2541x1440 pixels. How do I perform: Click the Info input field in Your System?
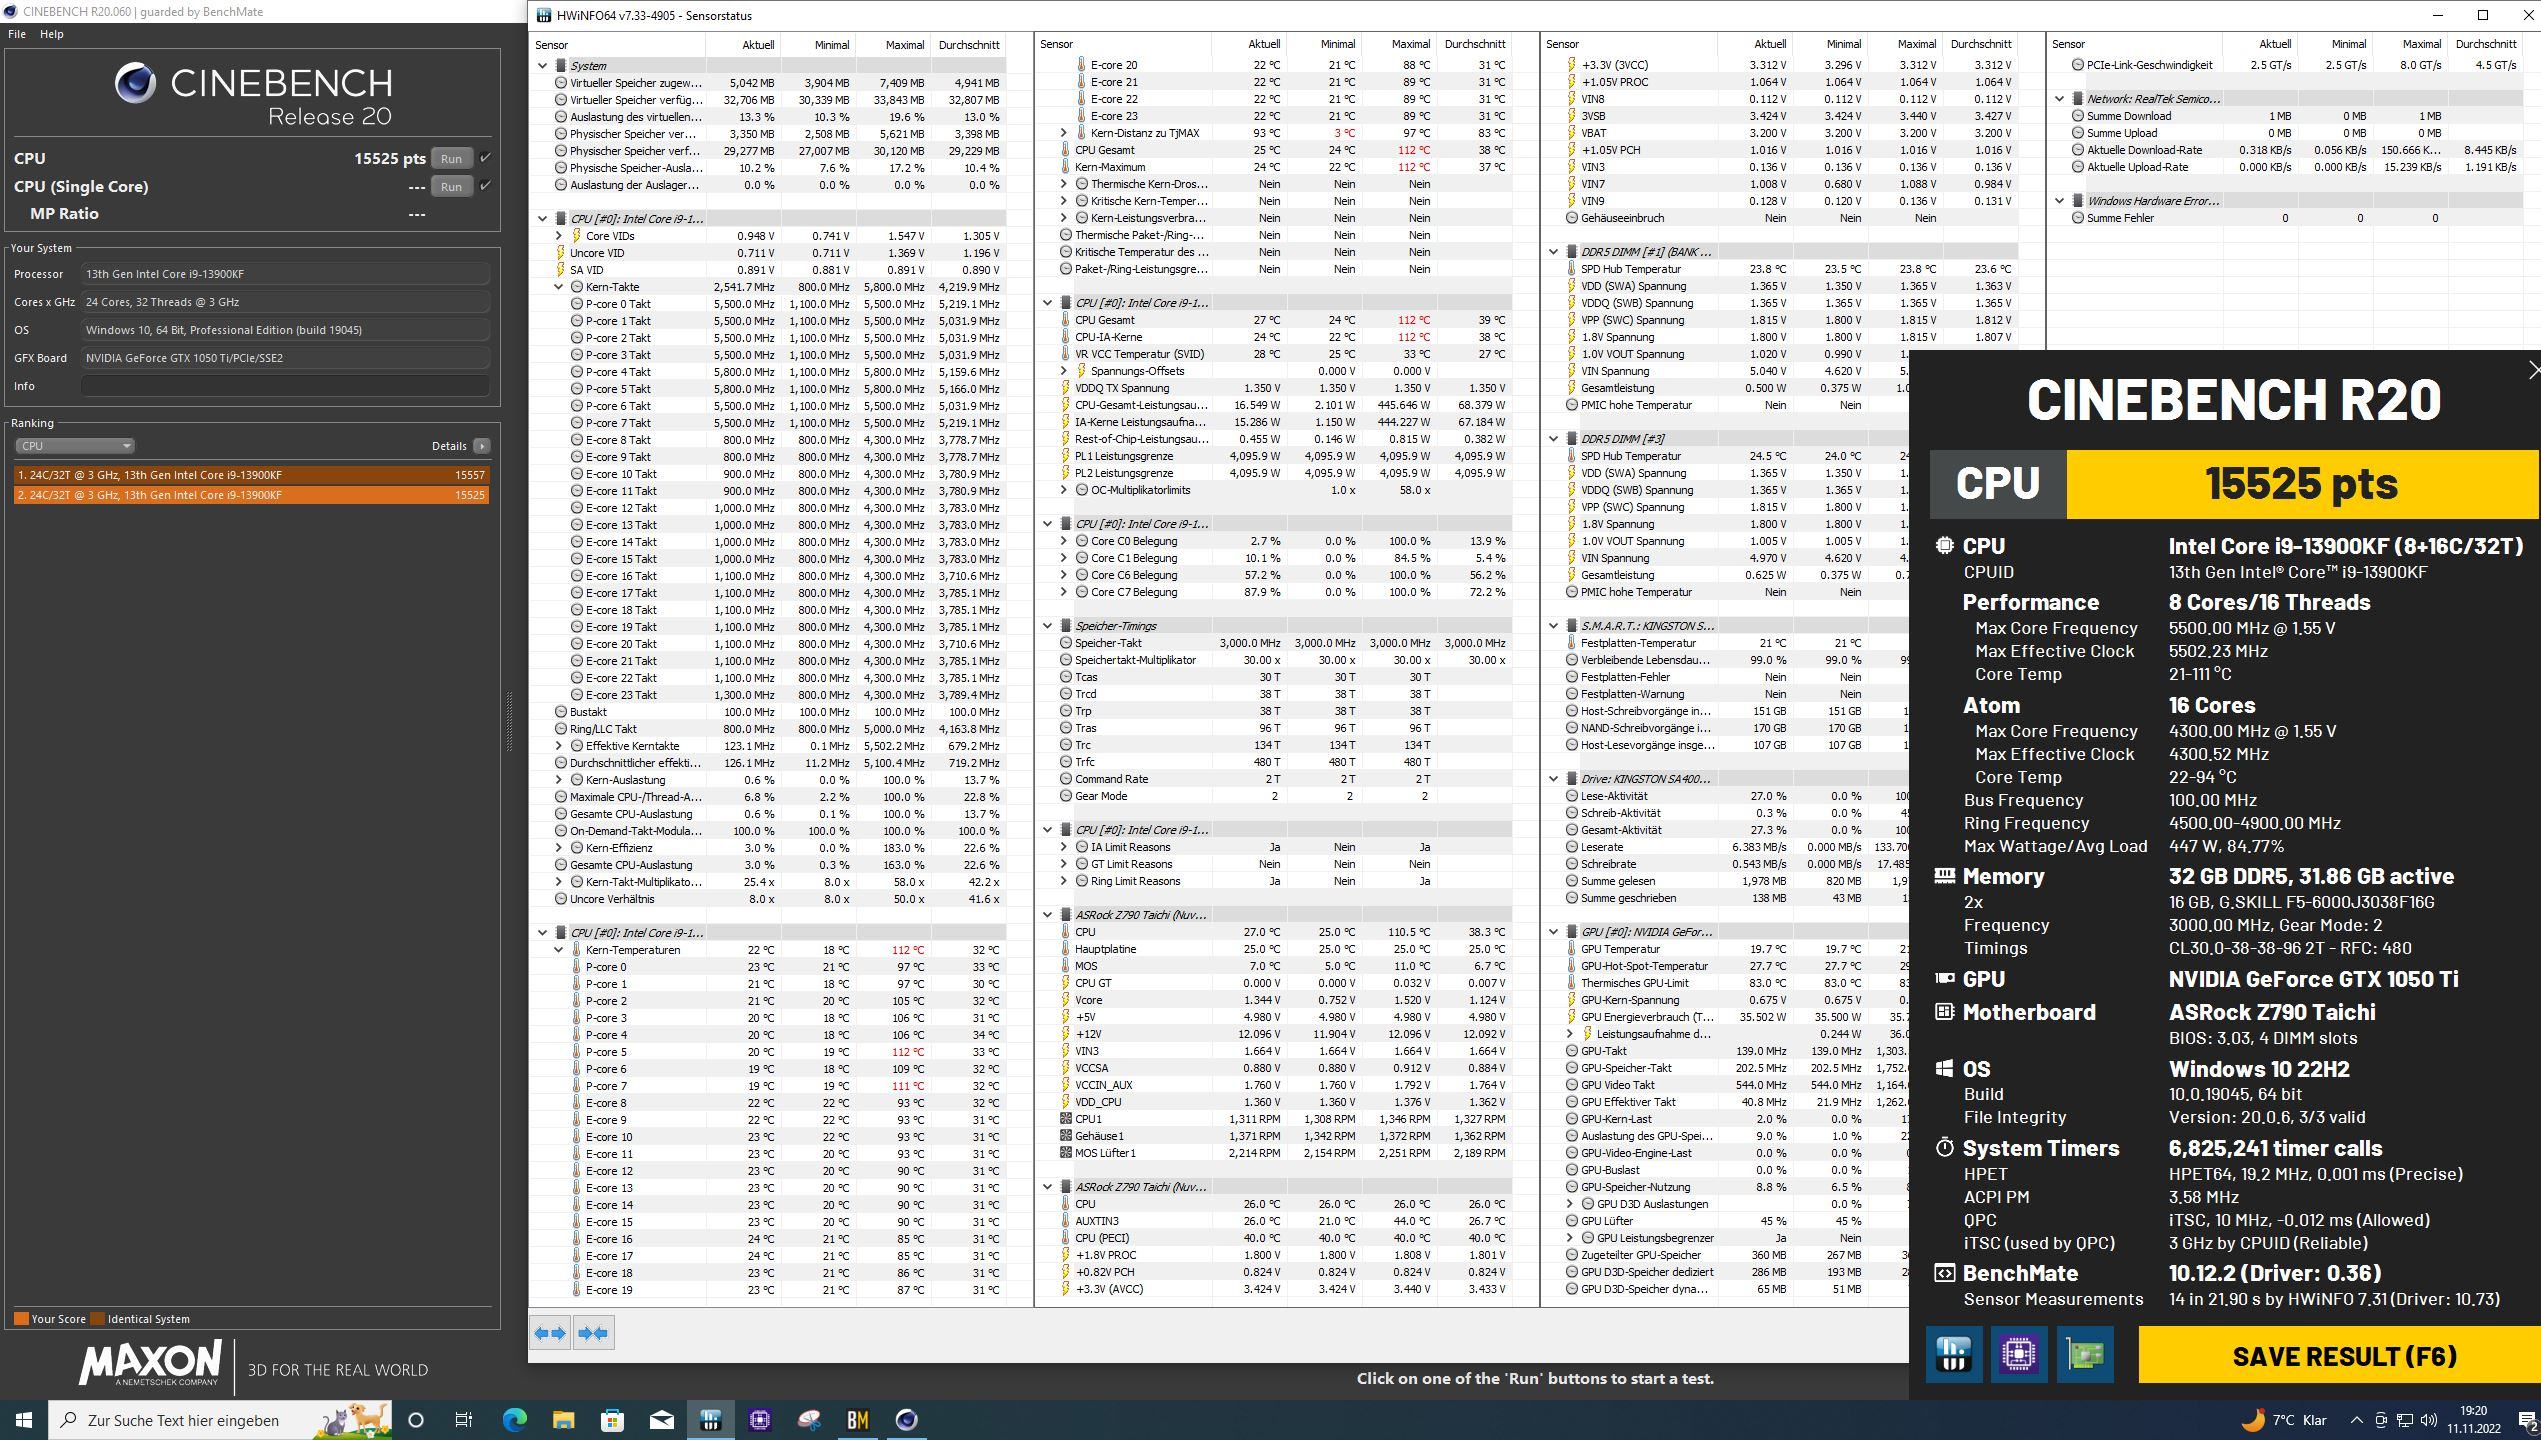(x=286, y=386)
